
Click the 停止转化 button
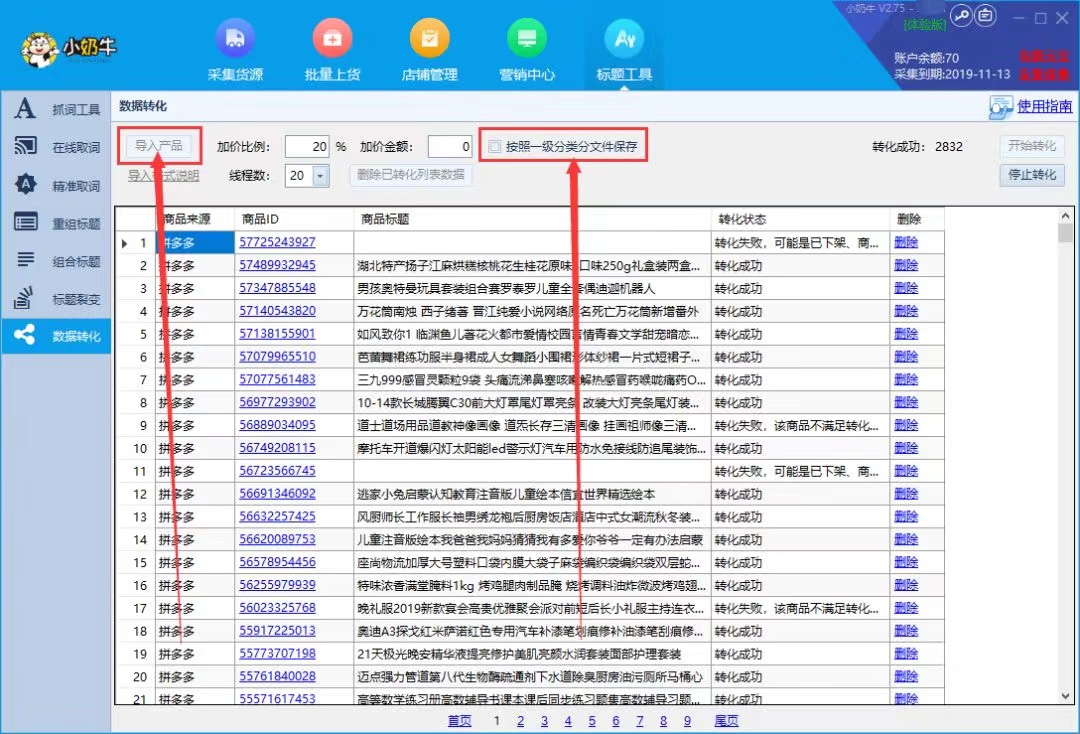[1032, 174]
